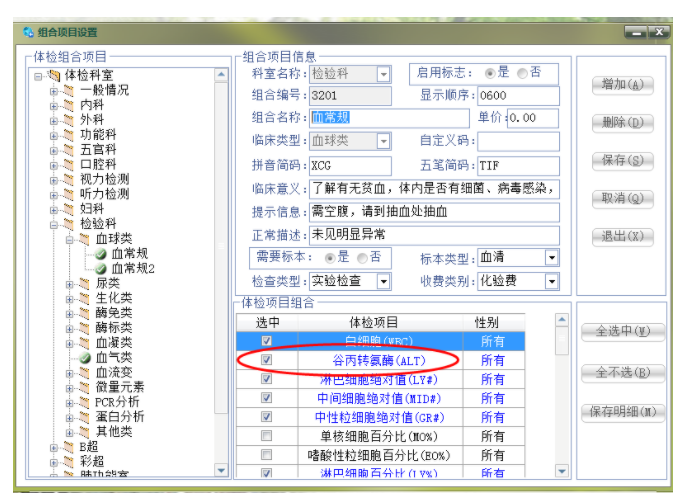
Task: Open the 检查类型 dropdown
Action: [x=383, y=281]
